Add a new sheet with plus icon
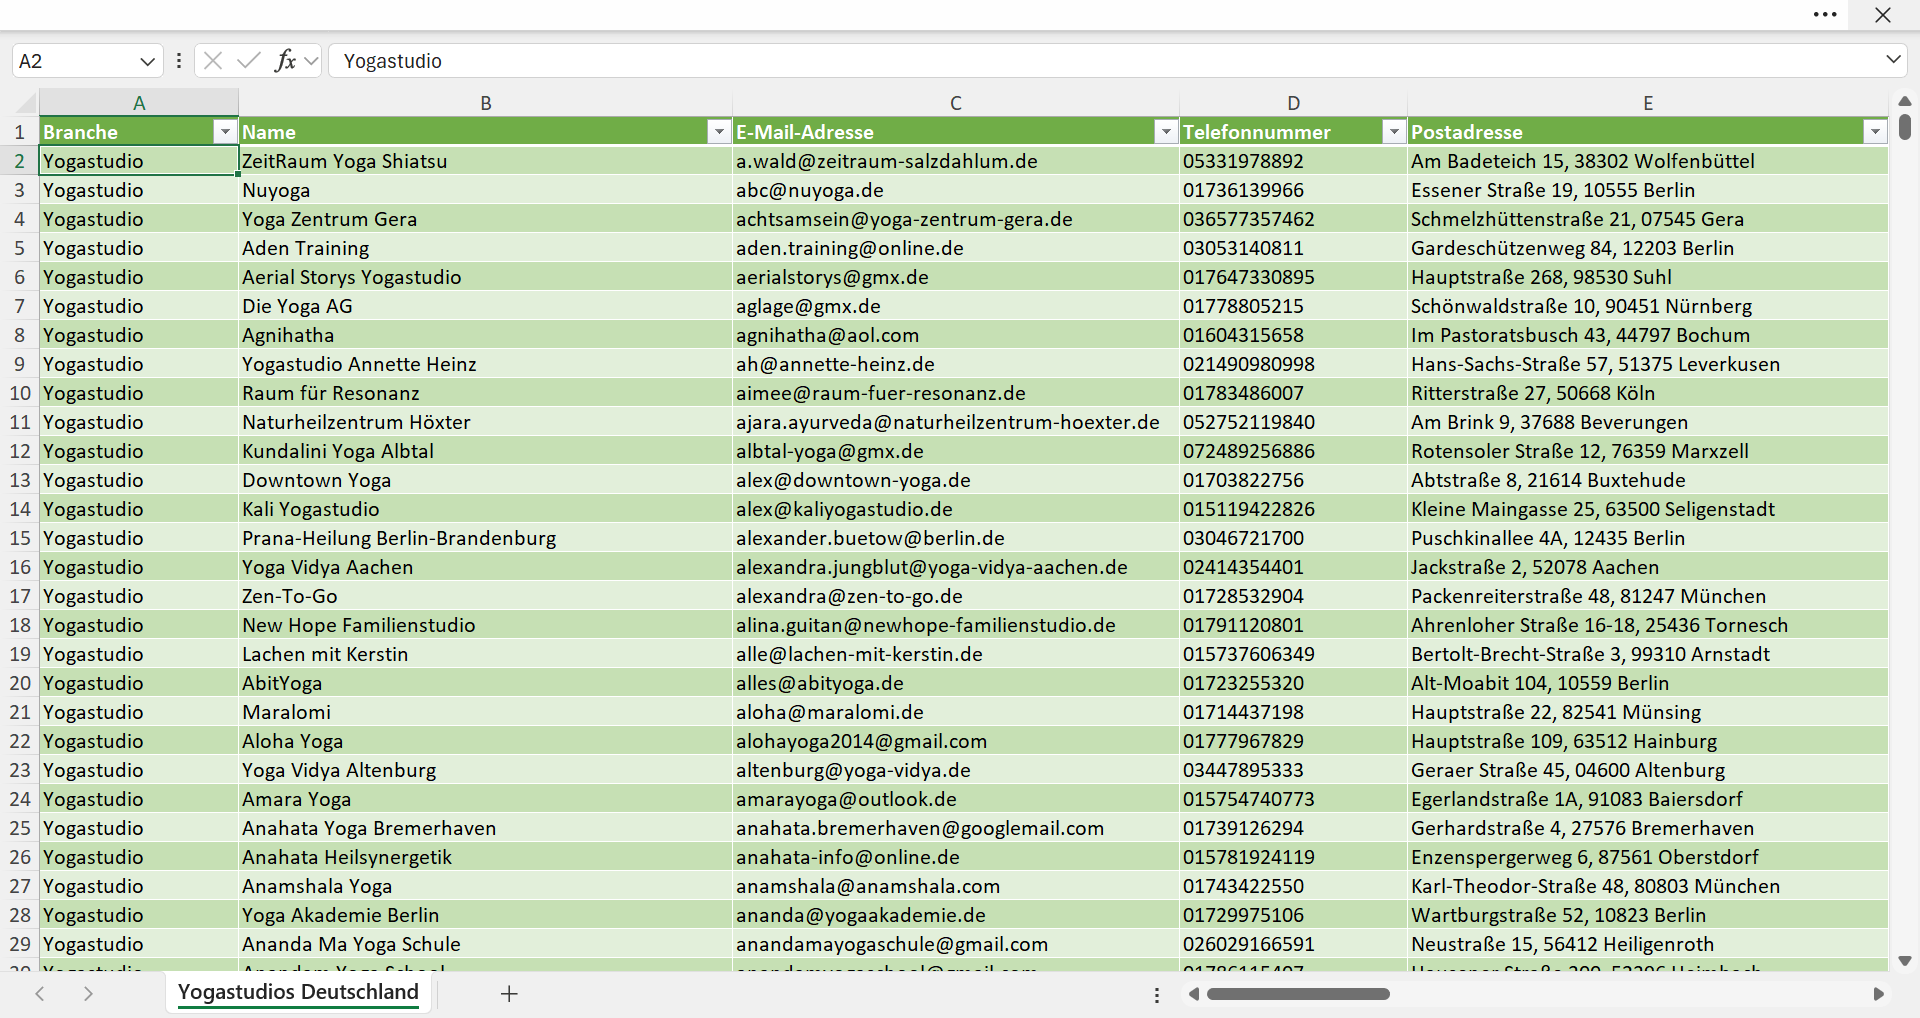 [509, 994]
